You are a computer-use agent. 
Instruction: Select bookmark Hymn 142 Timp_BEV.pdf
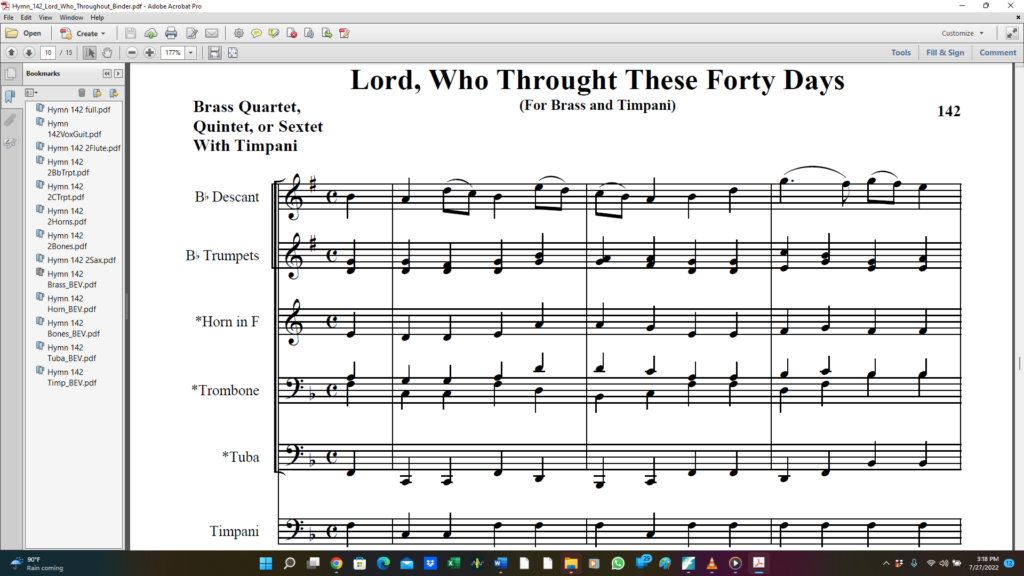(72, 377)
